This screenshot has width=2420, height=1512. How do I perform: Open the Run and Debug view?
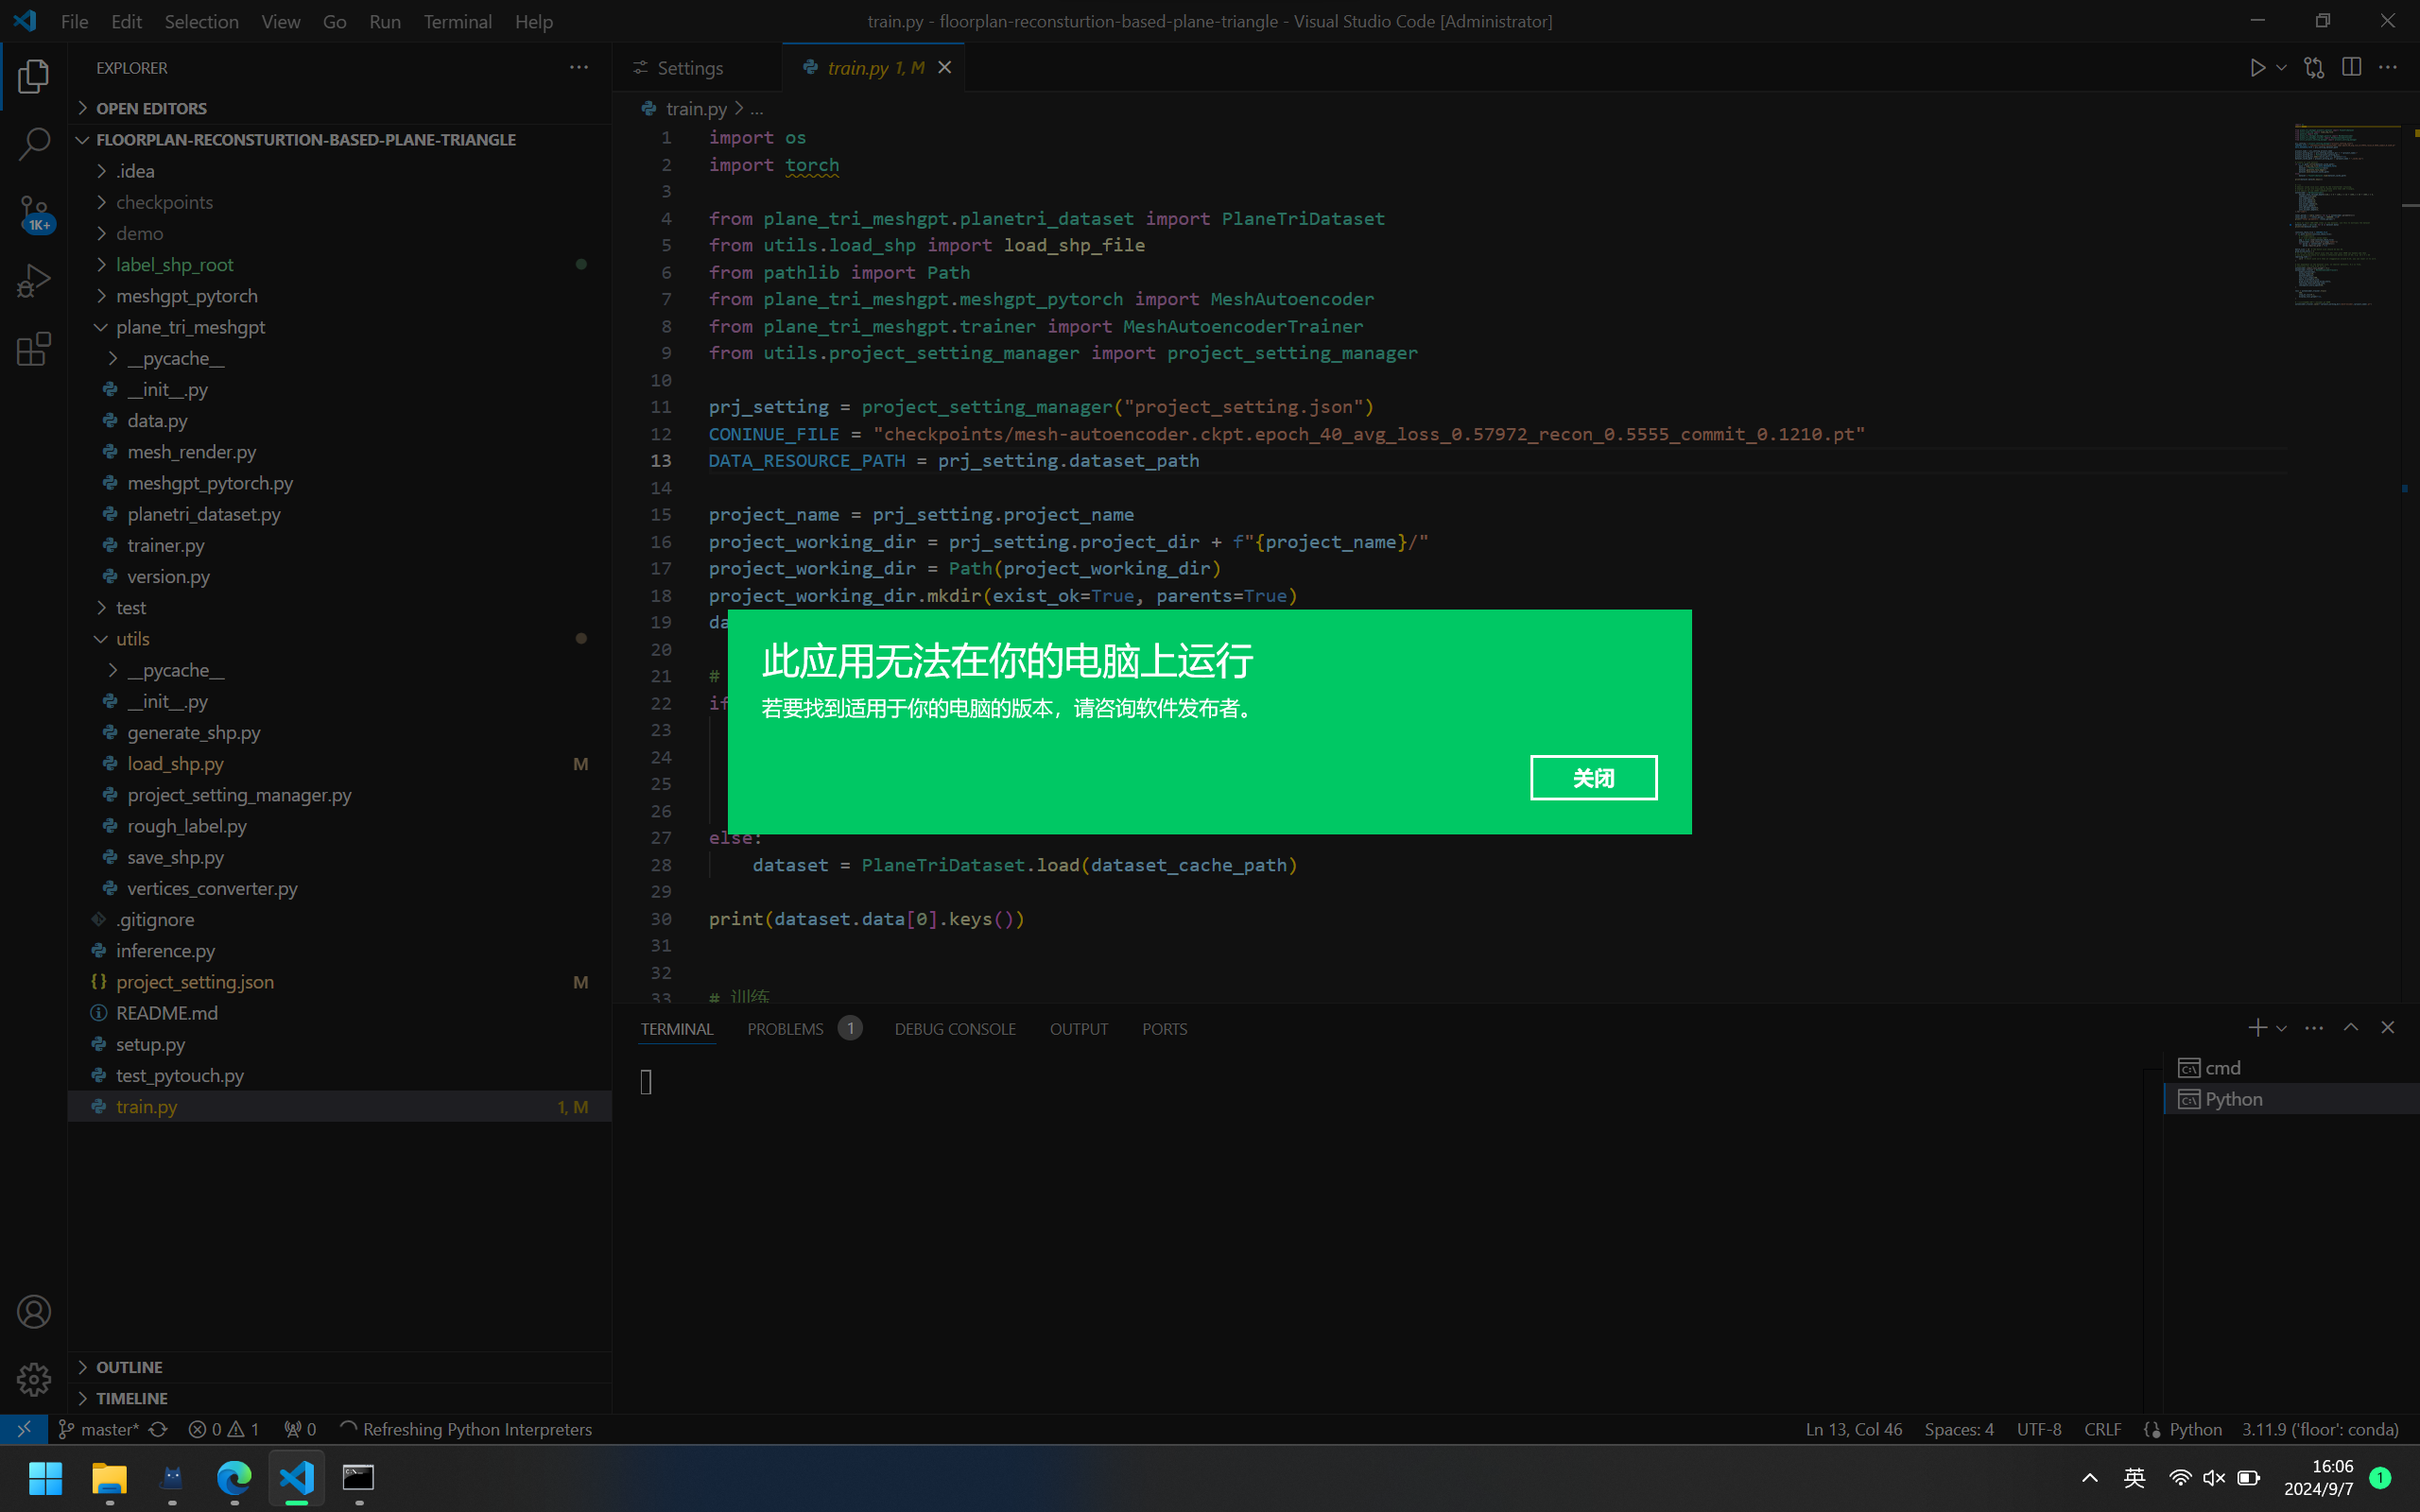[33, 281]
